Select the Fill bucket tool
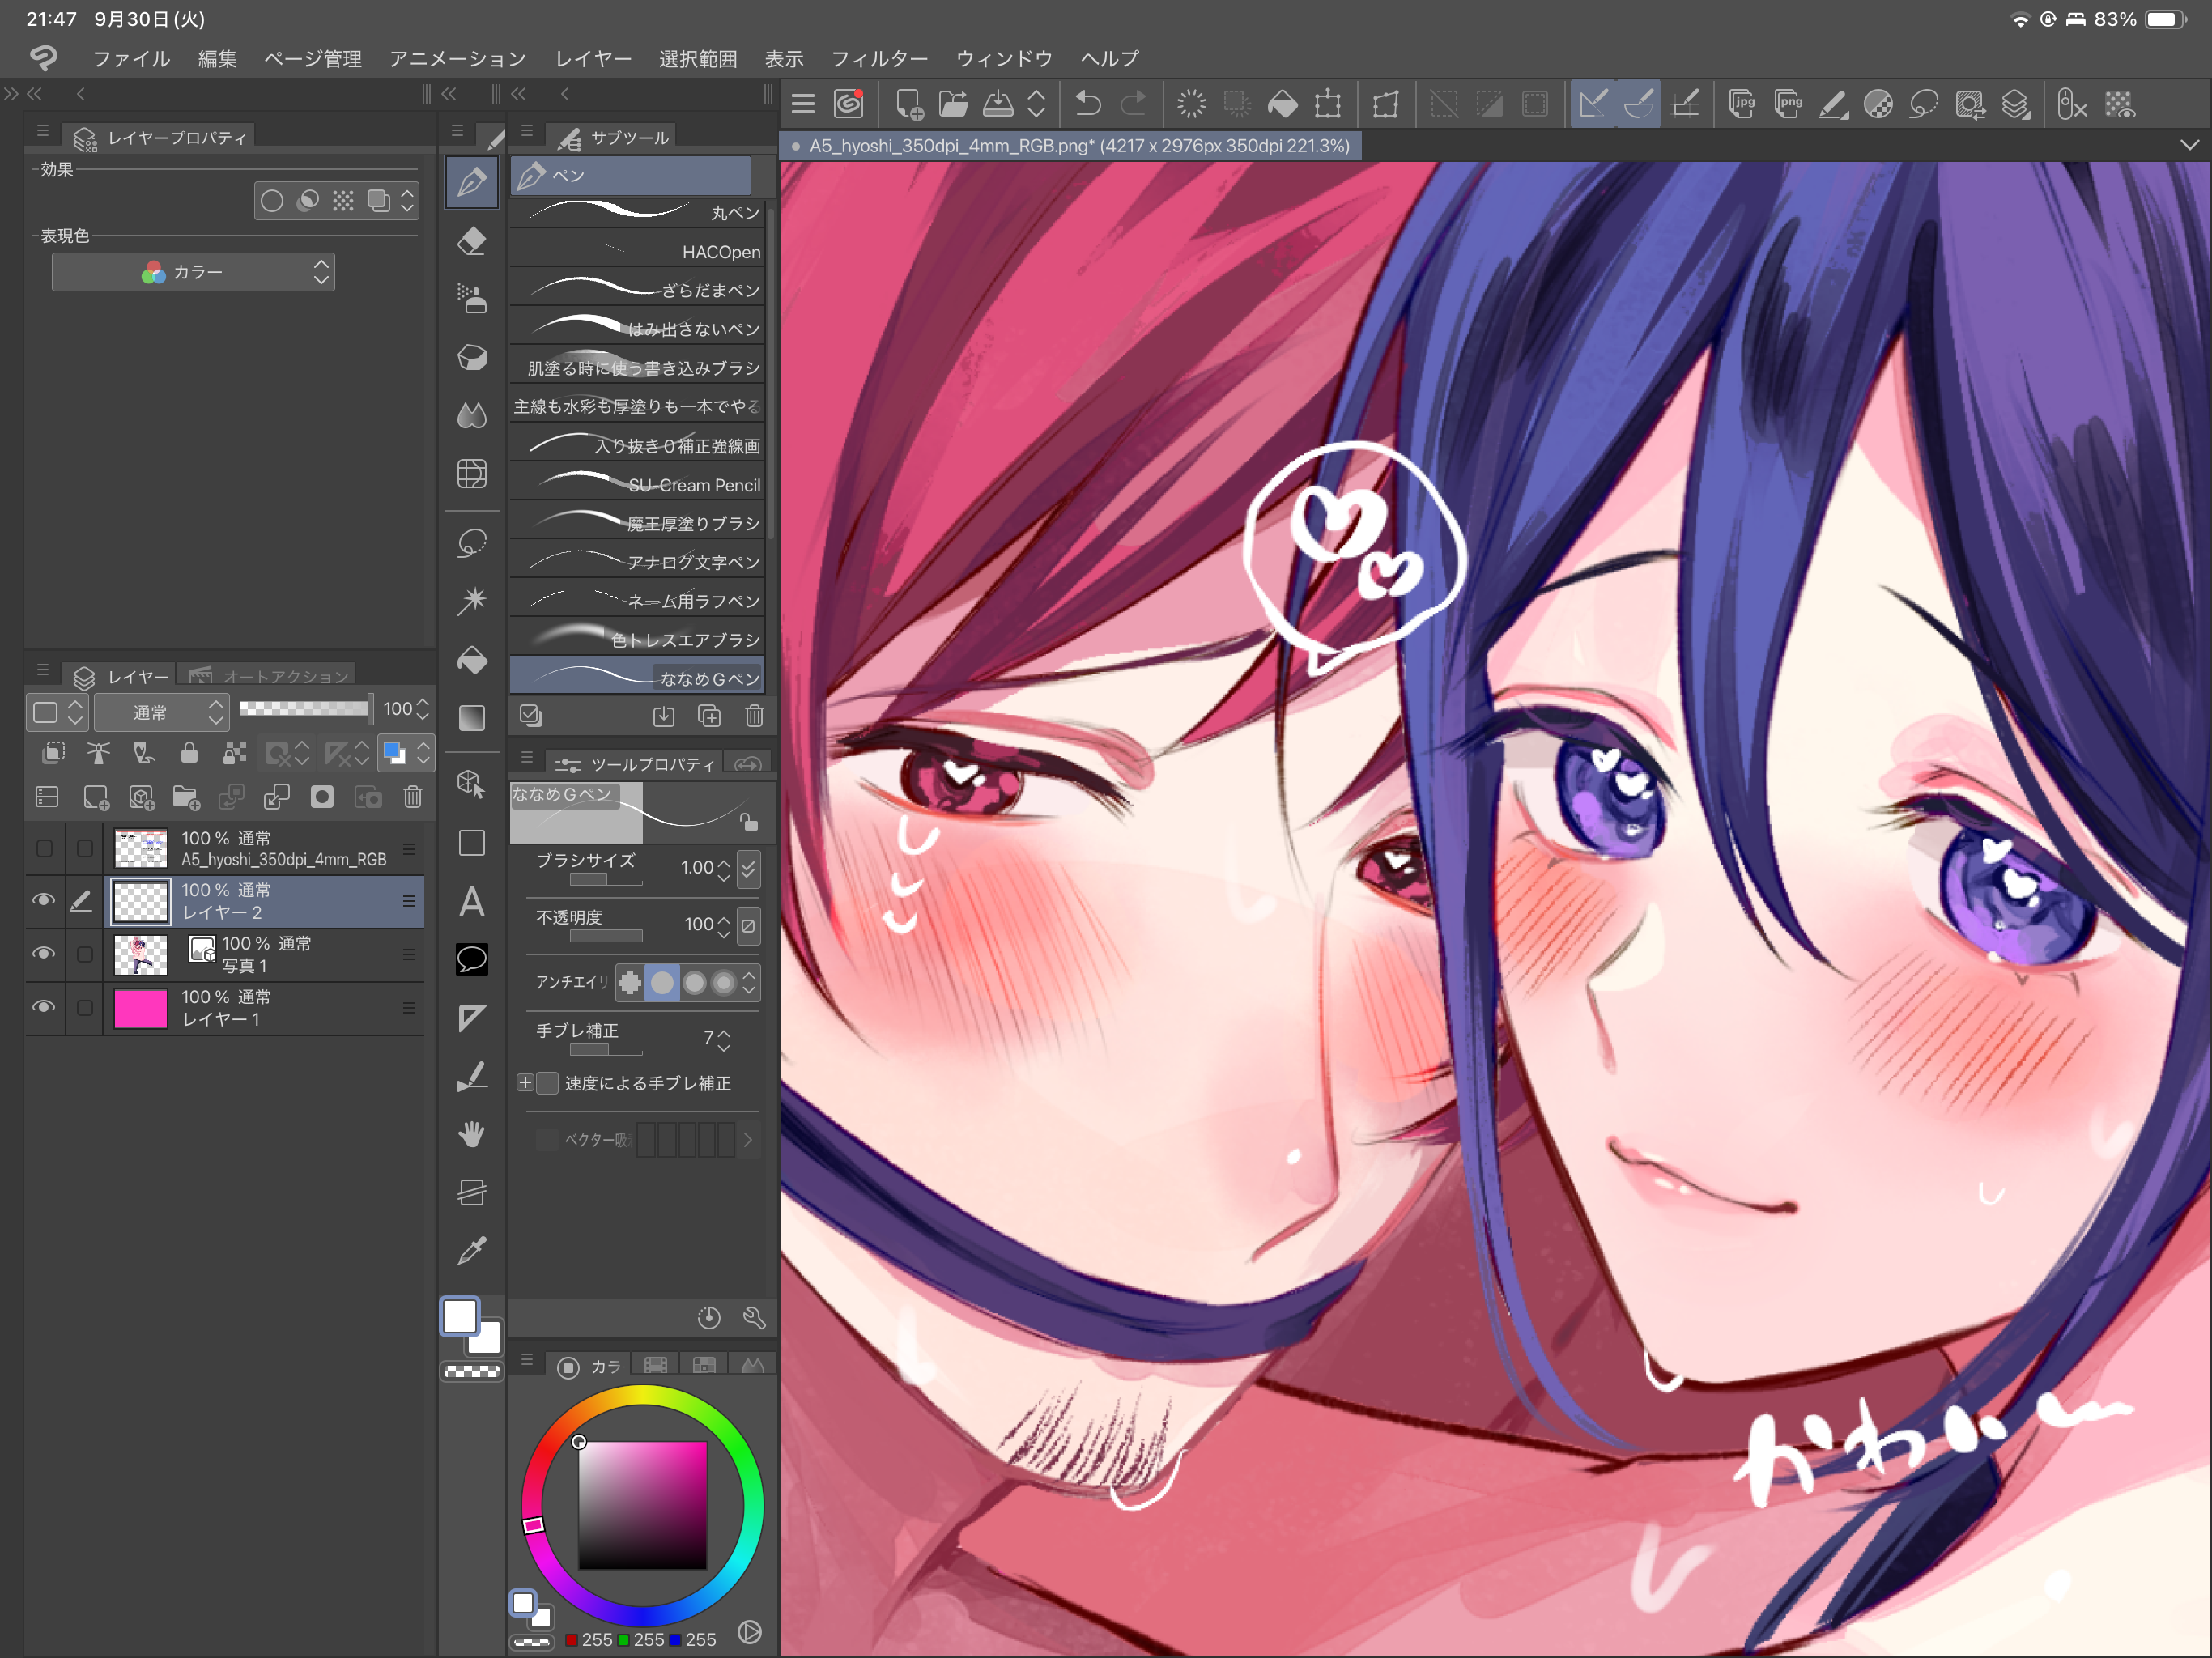 [472, 660]
